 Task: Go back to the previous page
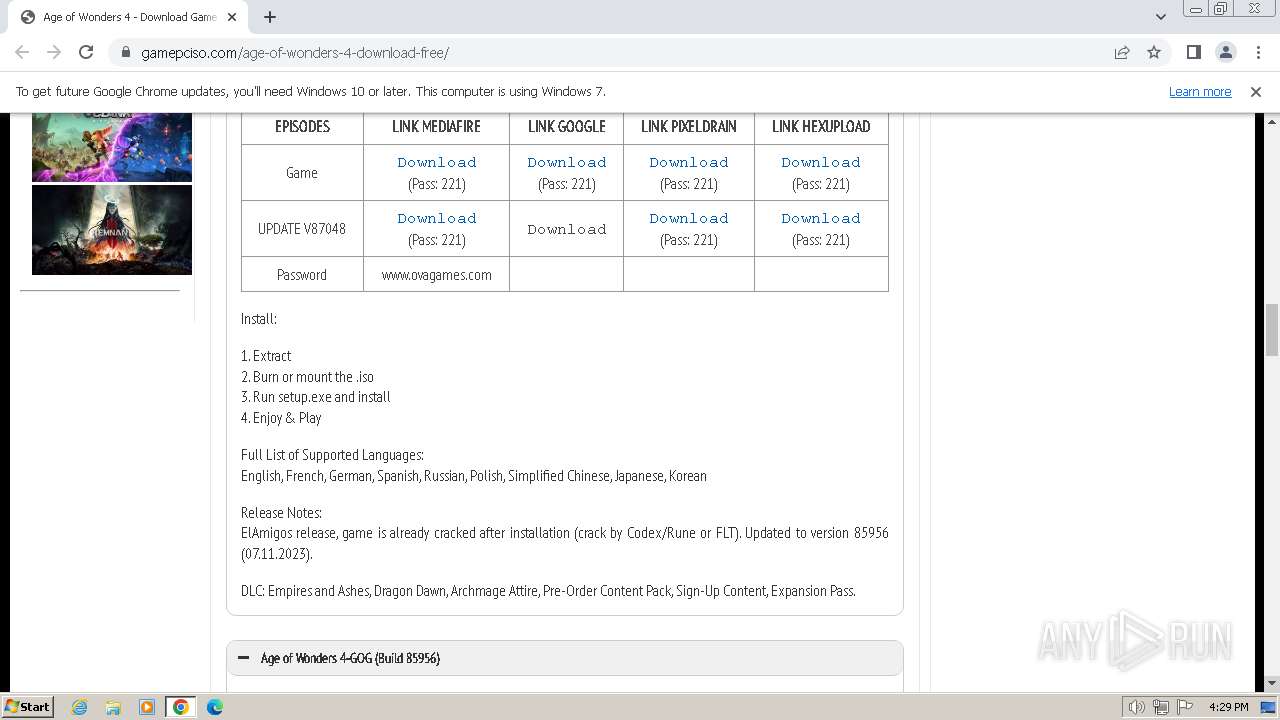tap(22, 52)
